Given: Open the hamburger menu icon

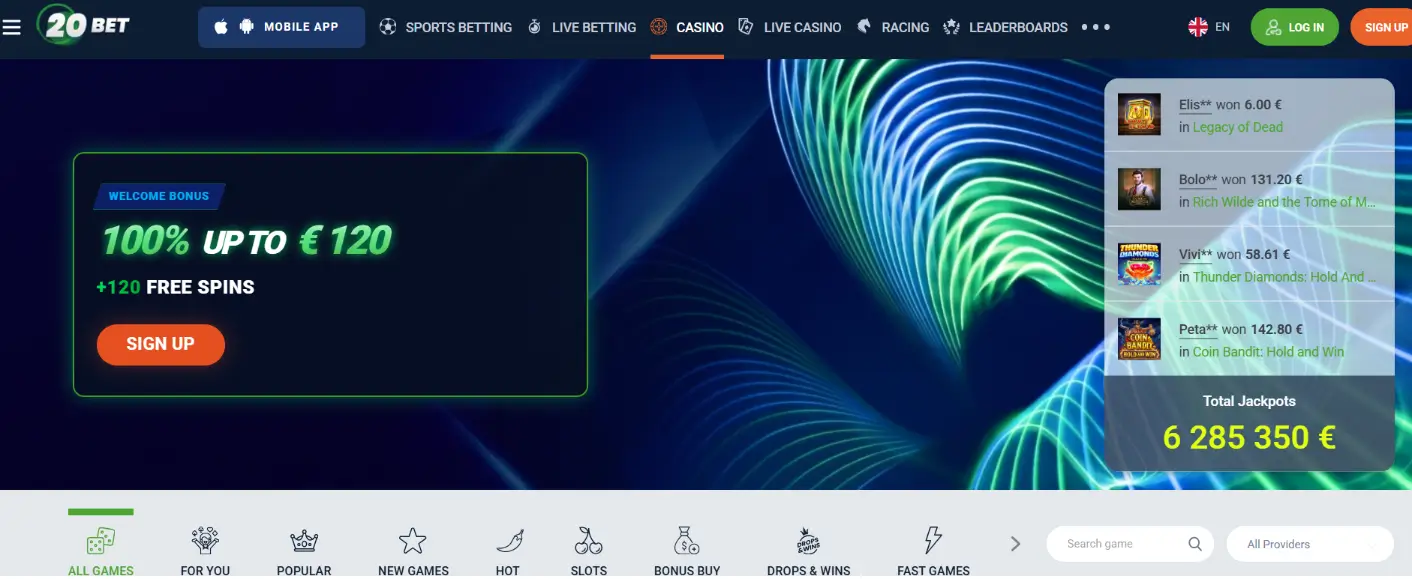Looking at the screenshot, I should coord(12,27).
